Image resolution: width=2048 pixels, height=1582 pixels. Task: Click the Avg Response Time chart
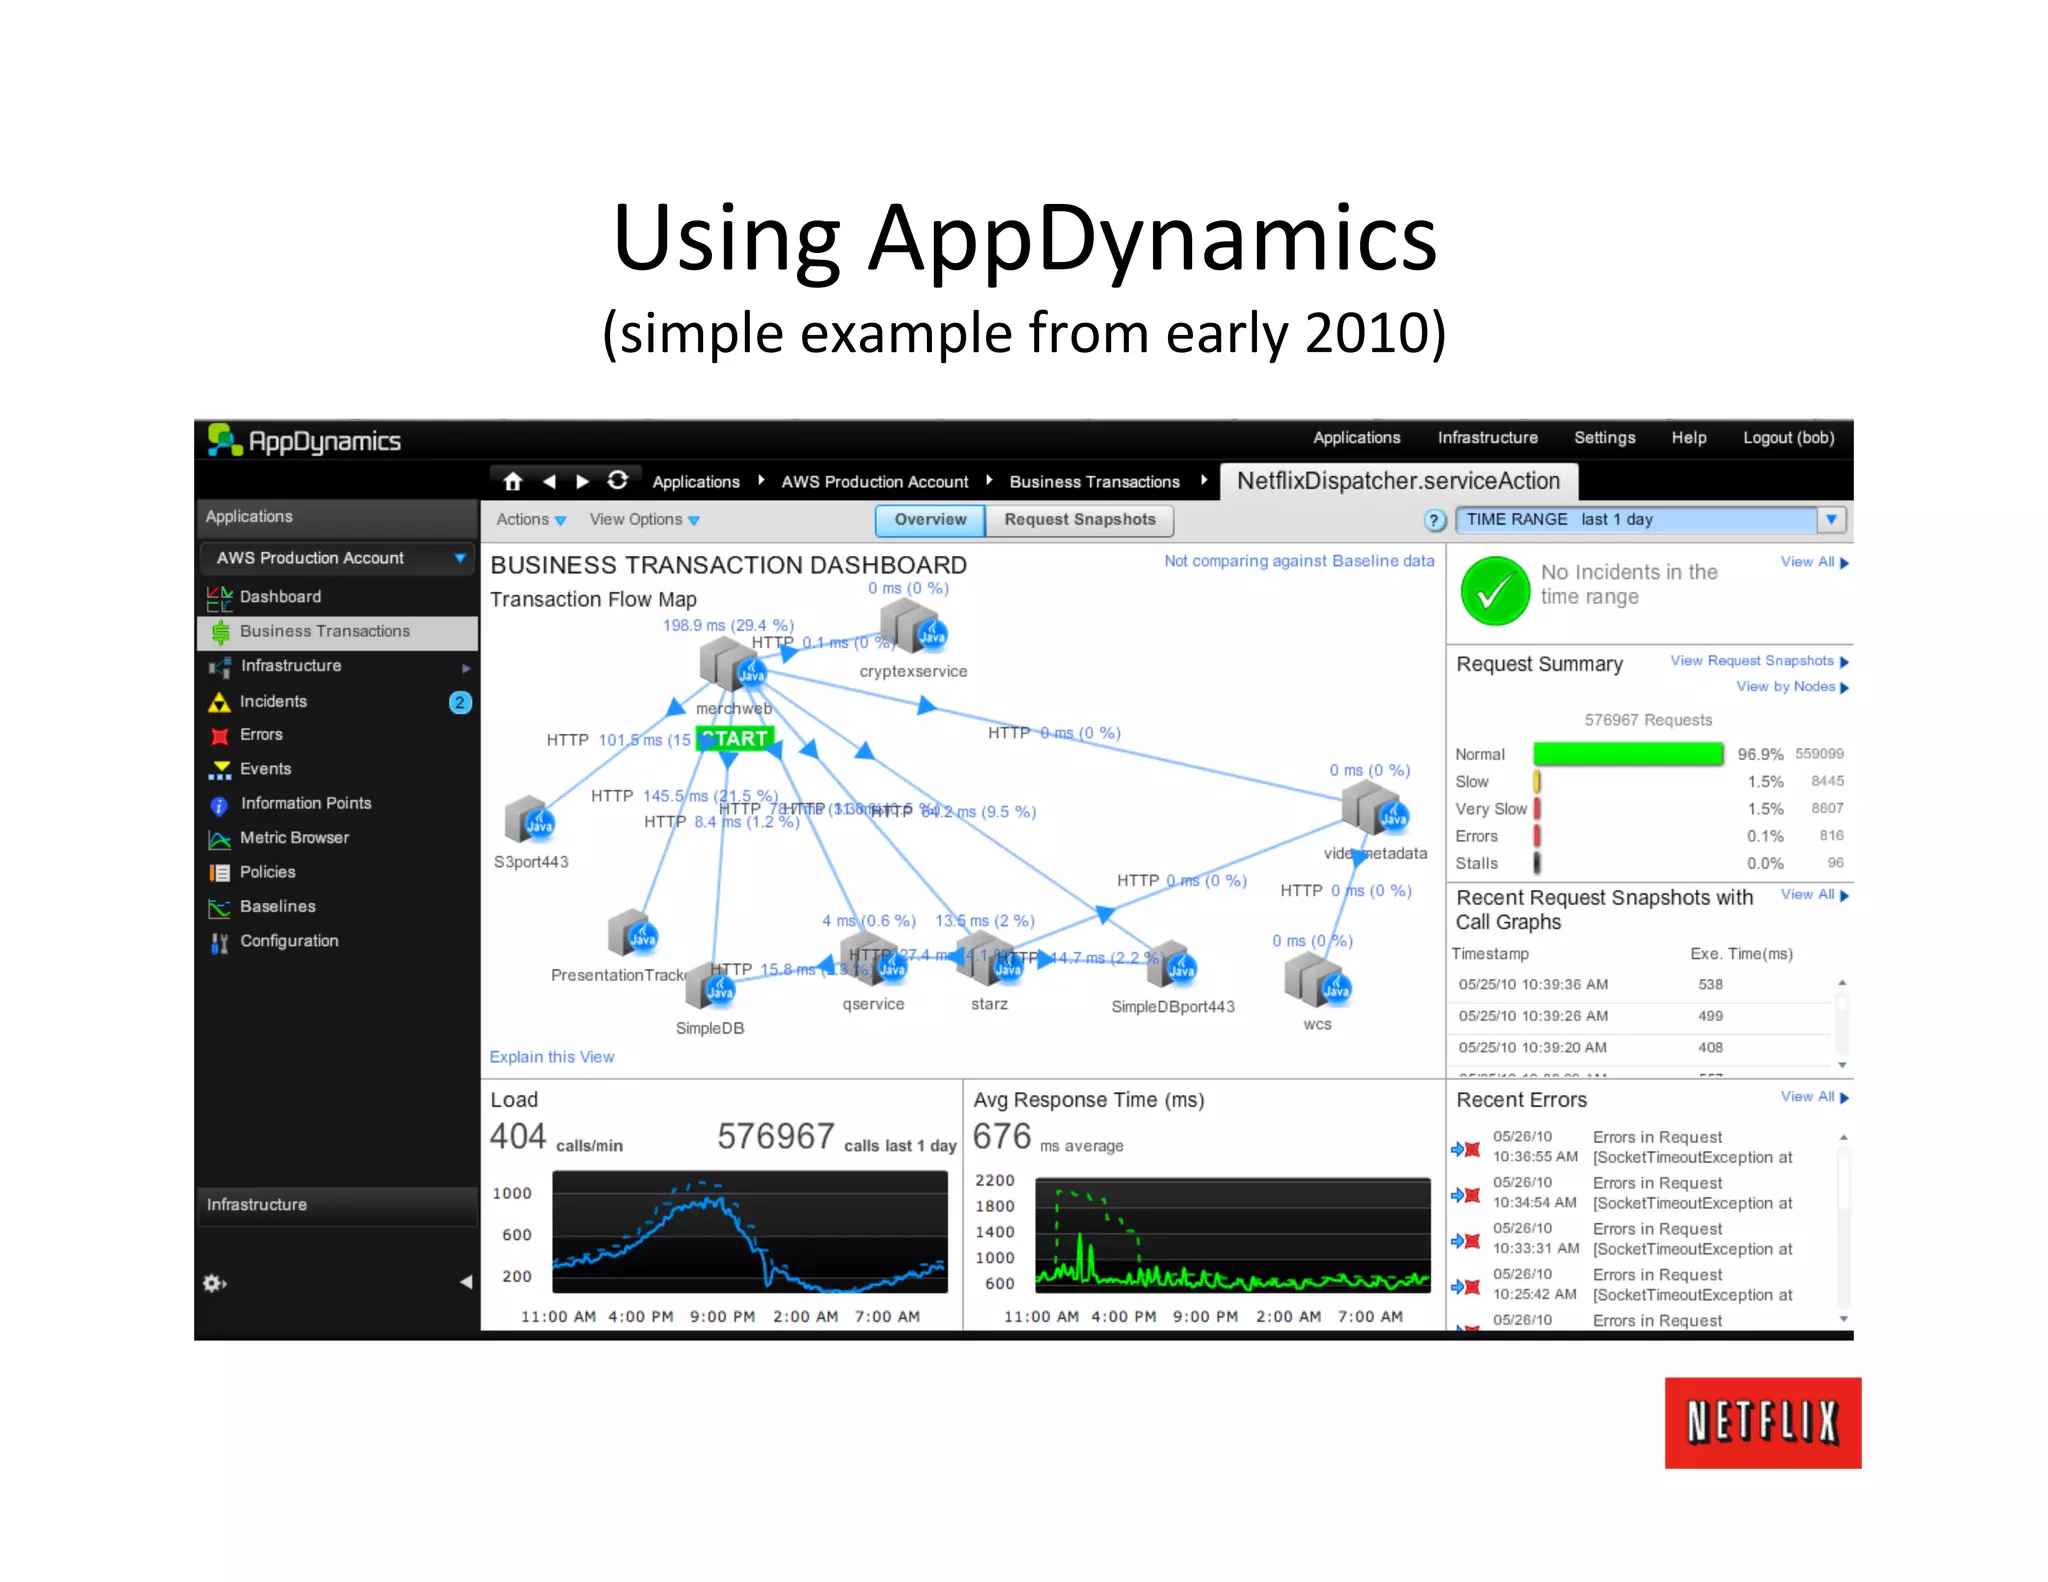[1233, 1235]
